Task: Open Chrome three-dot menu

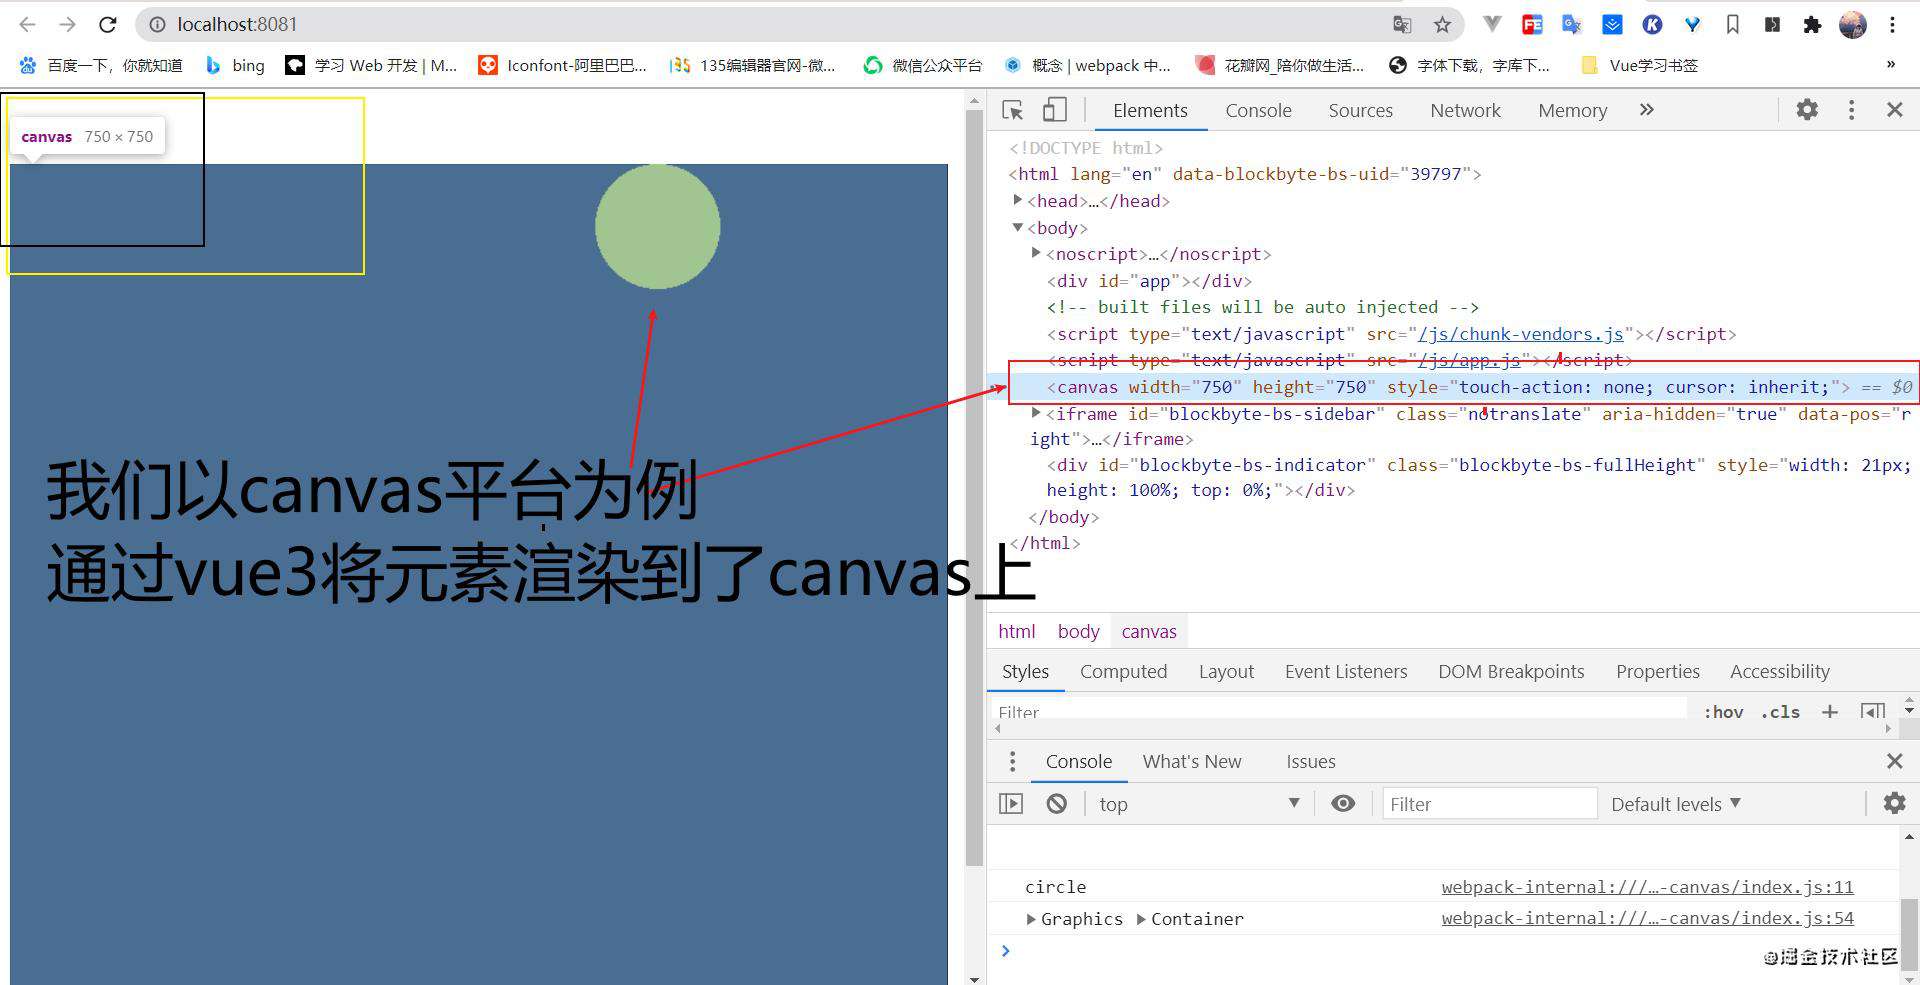Action: pos(1892,24)
